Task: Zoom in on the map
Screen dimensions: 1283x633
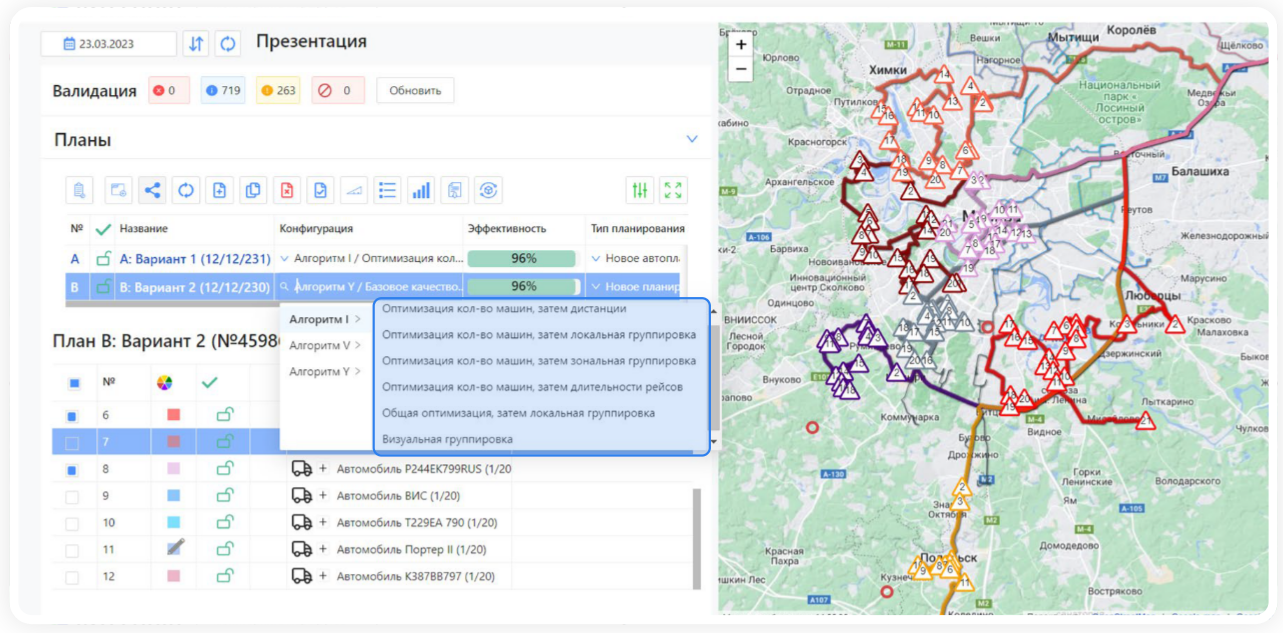Action: pyautogui.click(x=741, y=45)
